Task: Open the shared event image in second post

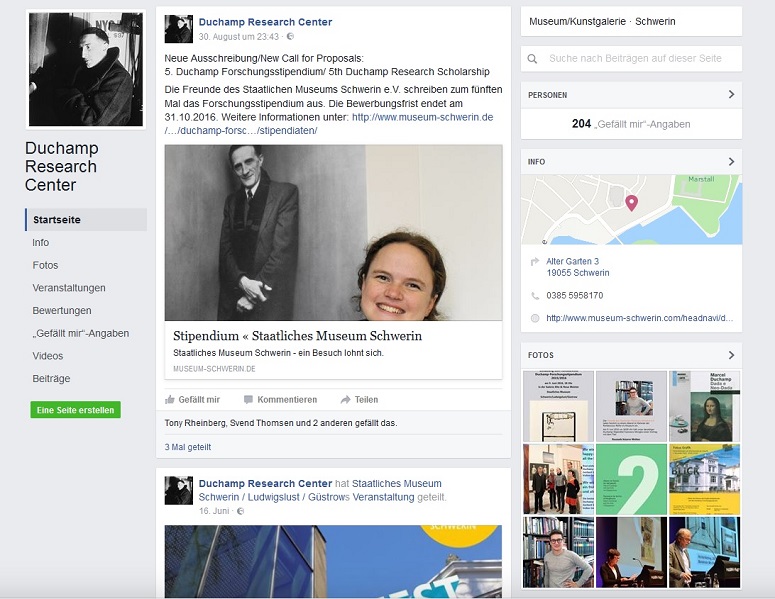Action: coord(334,561)
